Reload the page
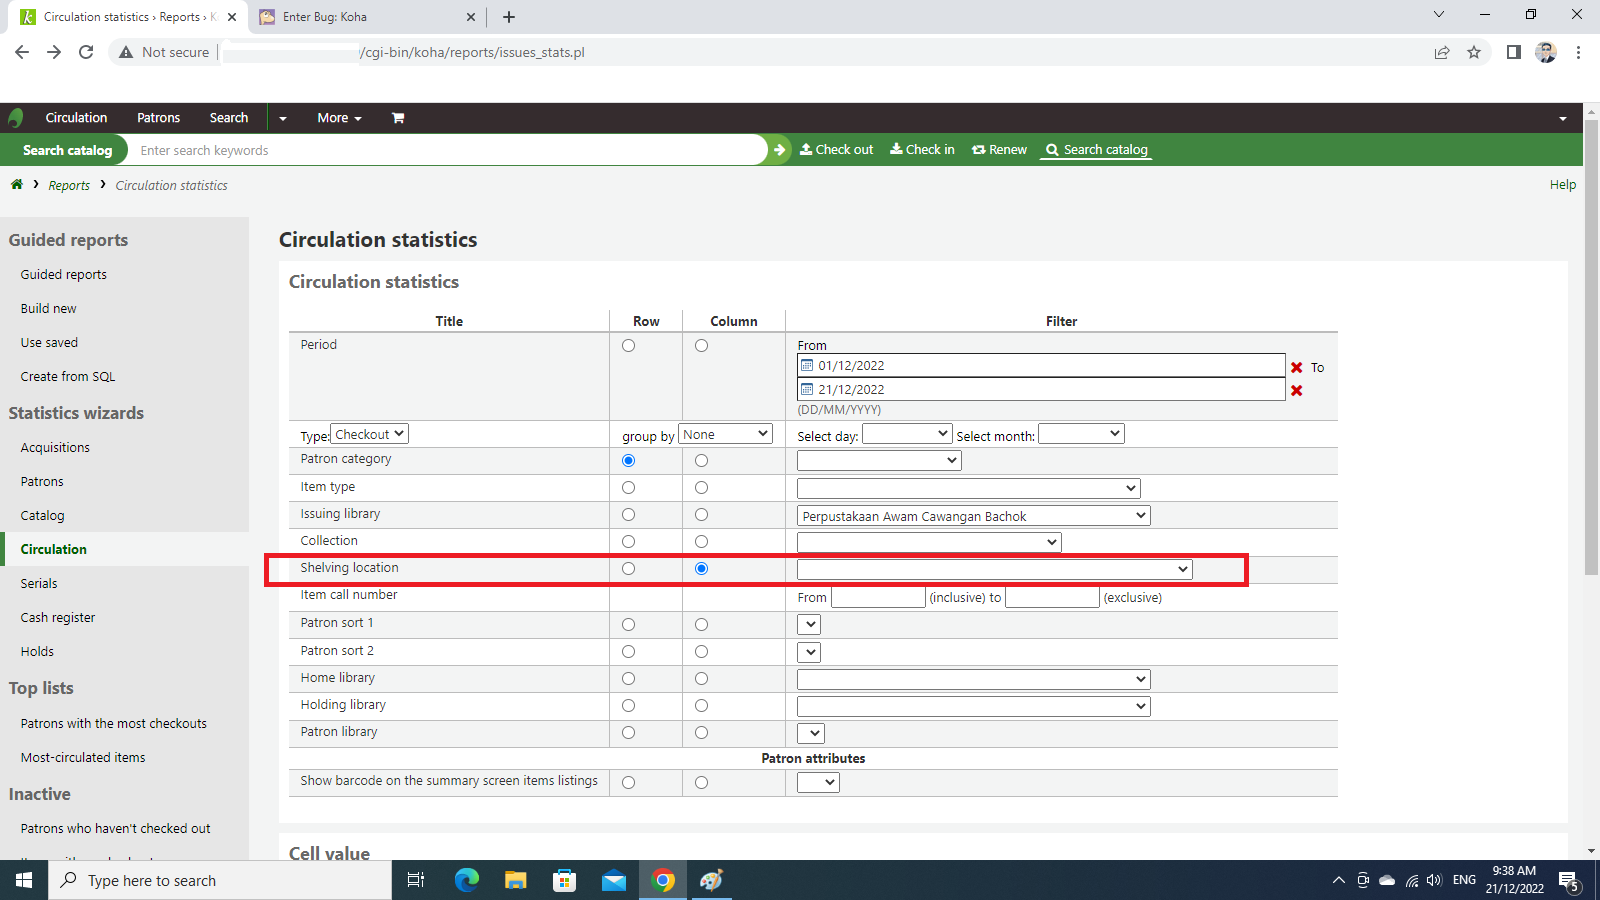Screen dimensions: 1600x900 pos(86,52)
